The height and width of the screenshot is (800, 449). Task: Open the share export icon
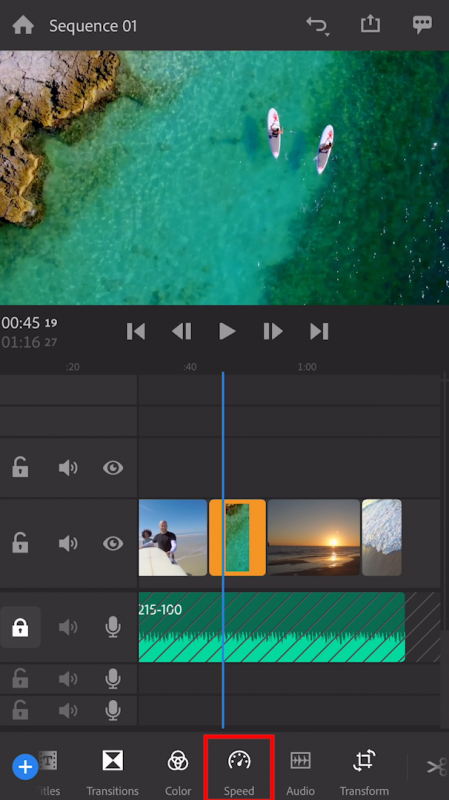tap(370, 24)
